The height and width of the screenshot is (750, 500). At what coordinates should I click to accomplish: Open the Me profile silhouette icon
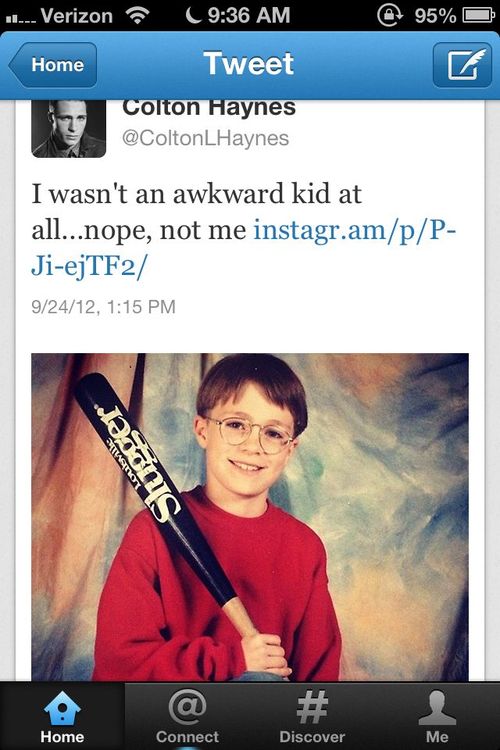437,707
